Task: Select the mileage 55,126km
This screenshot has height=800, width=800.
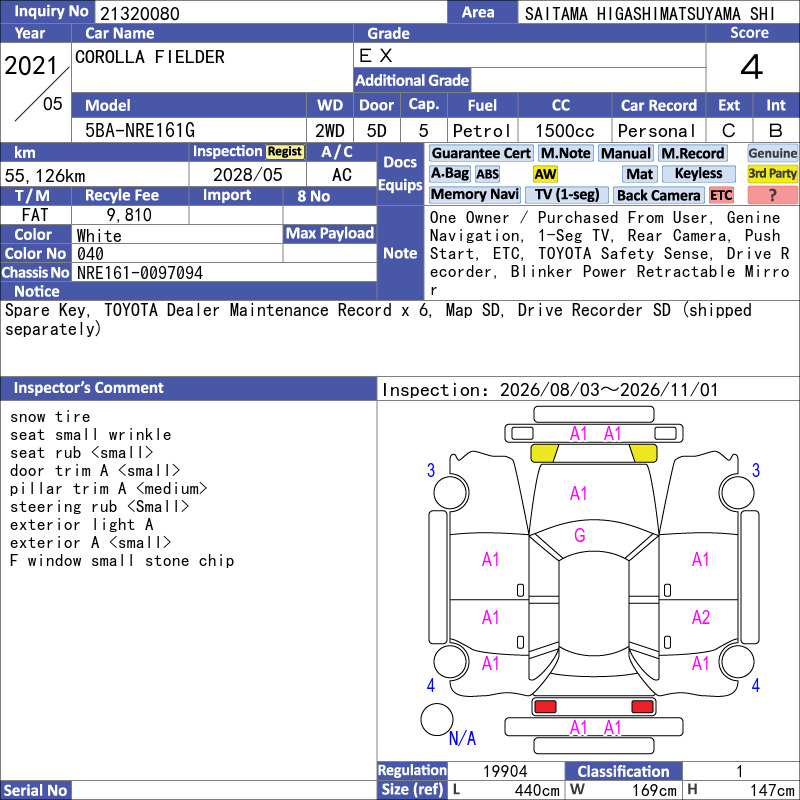Action: [45, 176]
